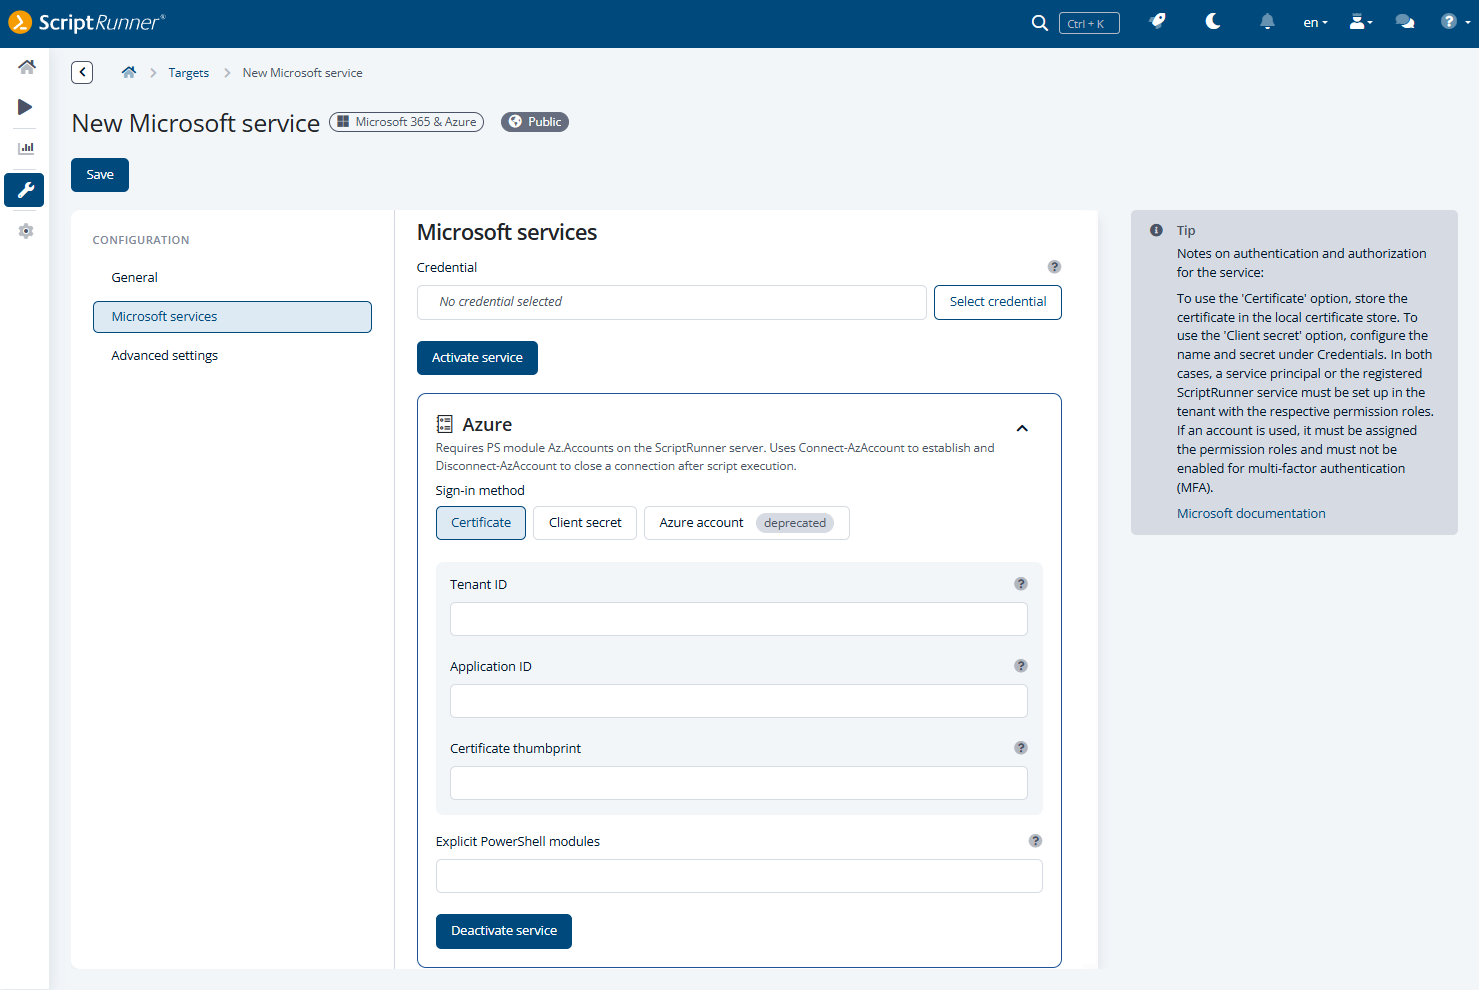
Task: Open the en language dropdown
Action: [x=1315, y=23]
